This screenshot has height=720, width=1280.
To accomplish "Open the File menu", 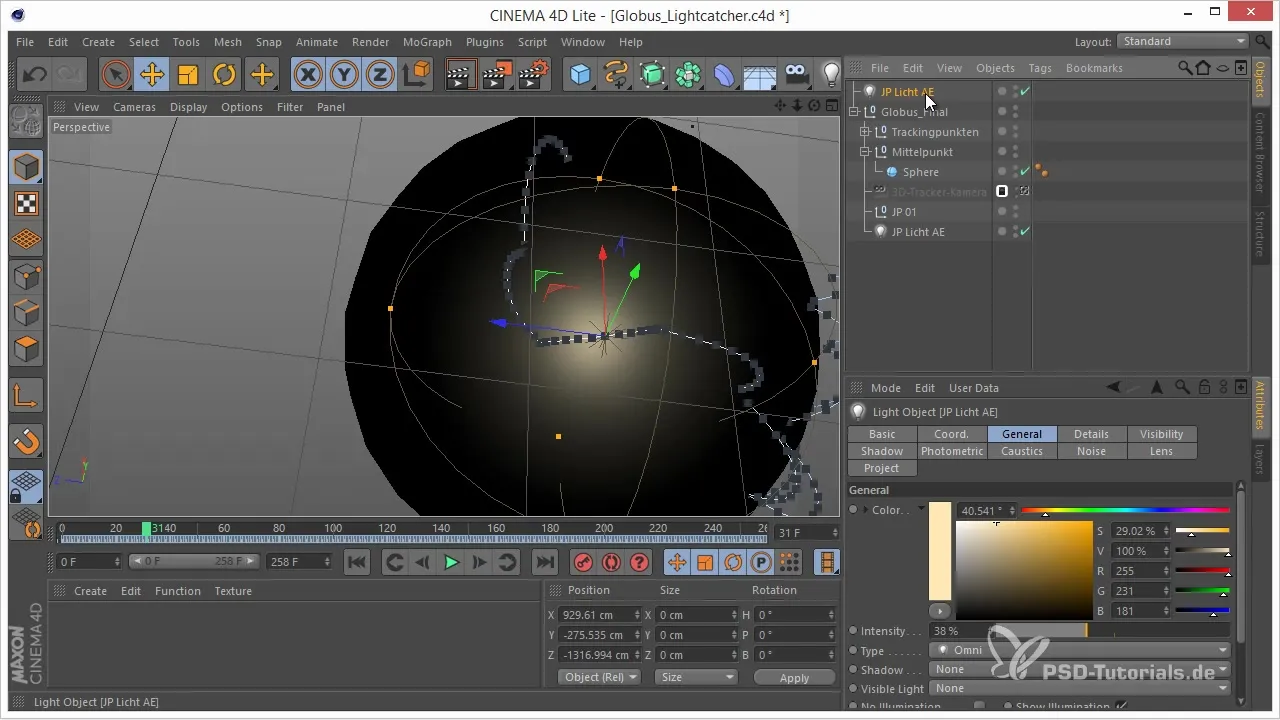I will (x=25, y=42).
